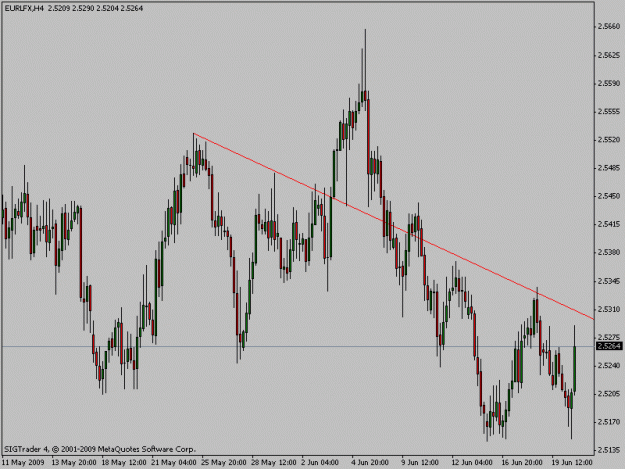Click the 2.5660 price axis label
The image size is (625, 469).
pos(609,26)
